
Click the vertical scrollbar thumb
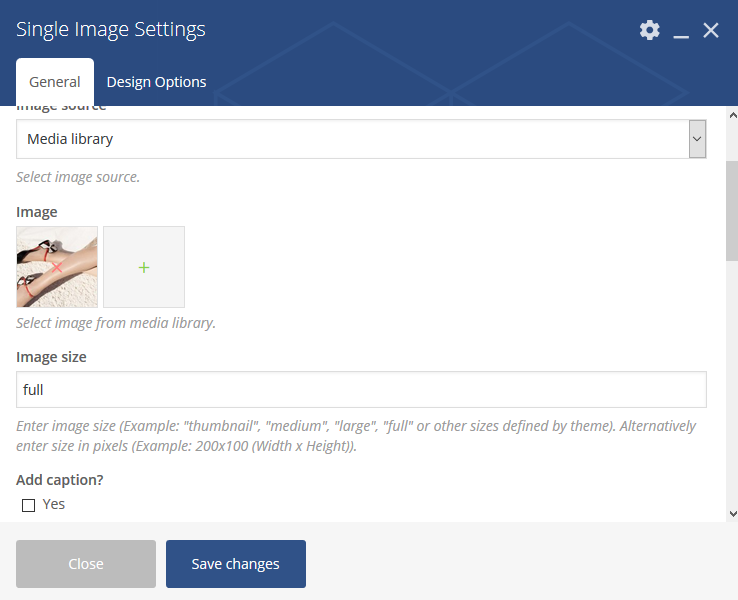coord(732,210)
